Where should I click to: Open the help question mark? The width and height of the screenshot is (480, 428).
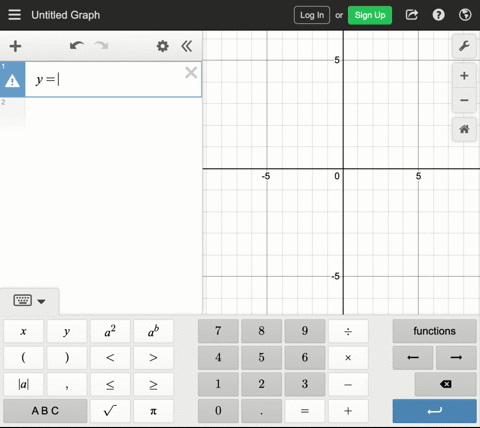[438, 15]
